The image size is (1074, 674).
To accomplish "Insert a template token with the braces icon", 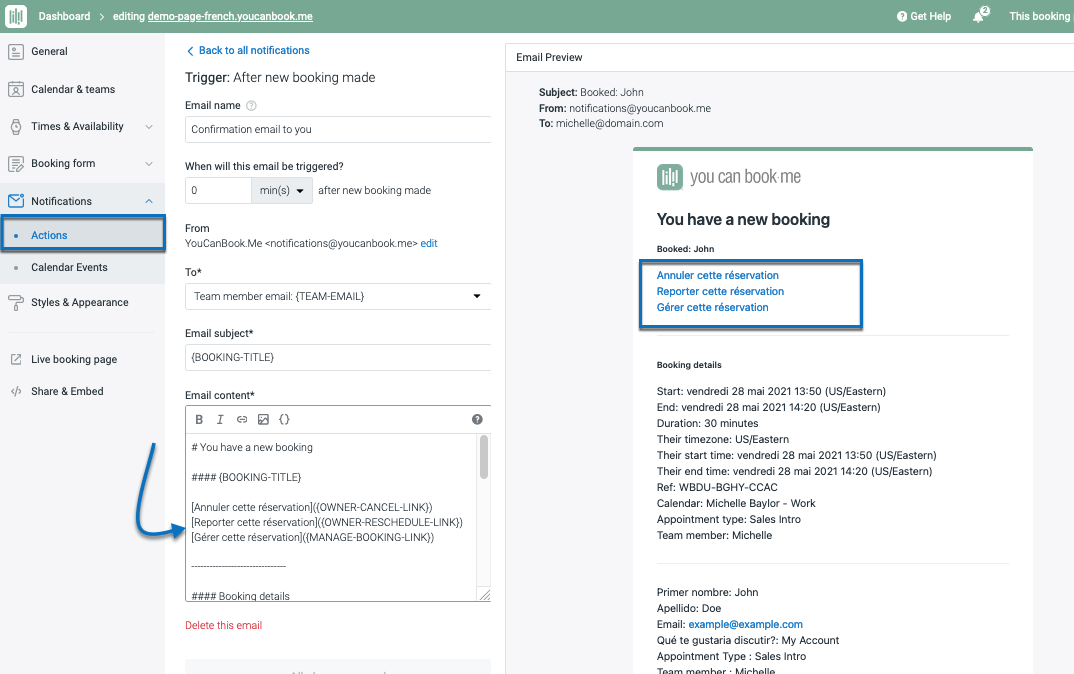I will (284, 419).
